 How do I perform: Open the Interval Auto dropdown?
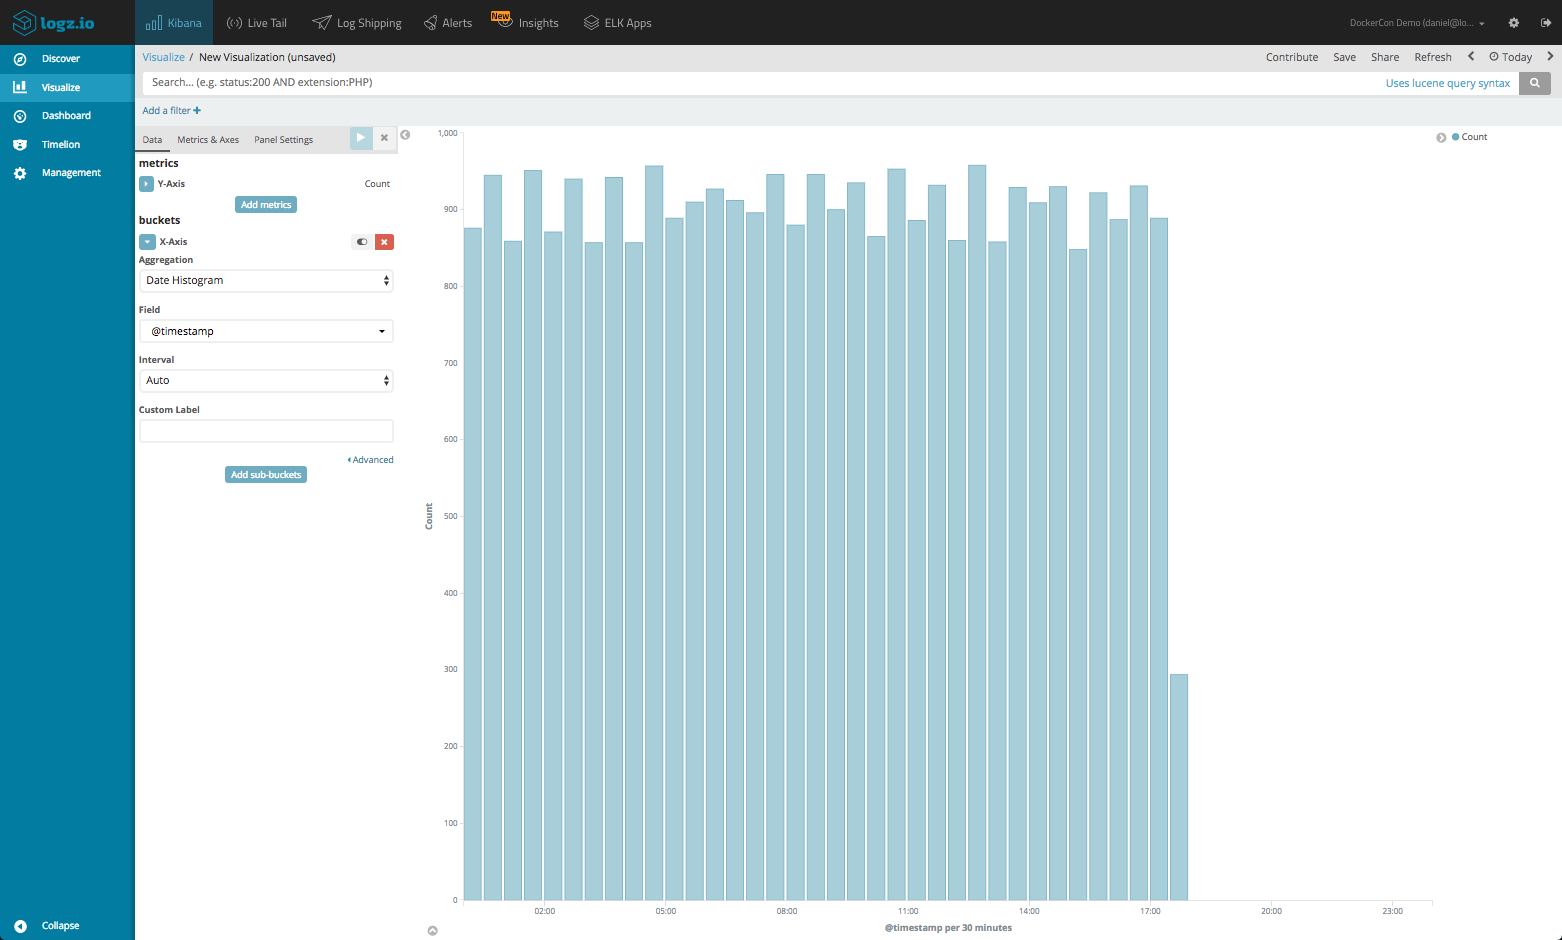point(266,381)
